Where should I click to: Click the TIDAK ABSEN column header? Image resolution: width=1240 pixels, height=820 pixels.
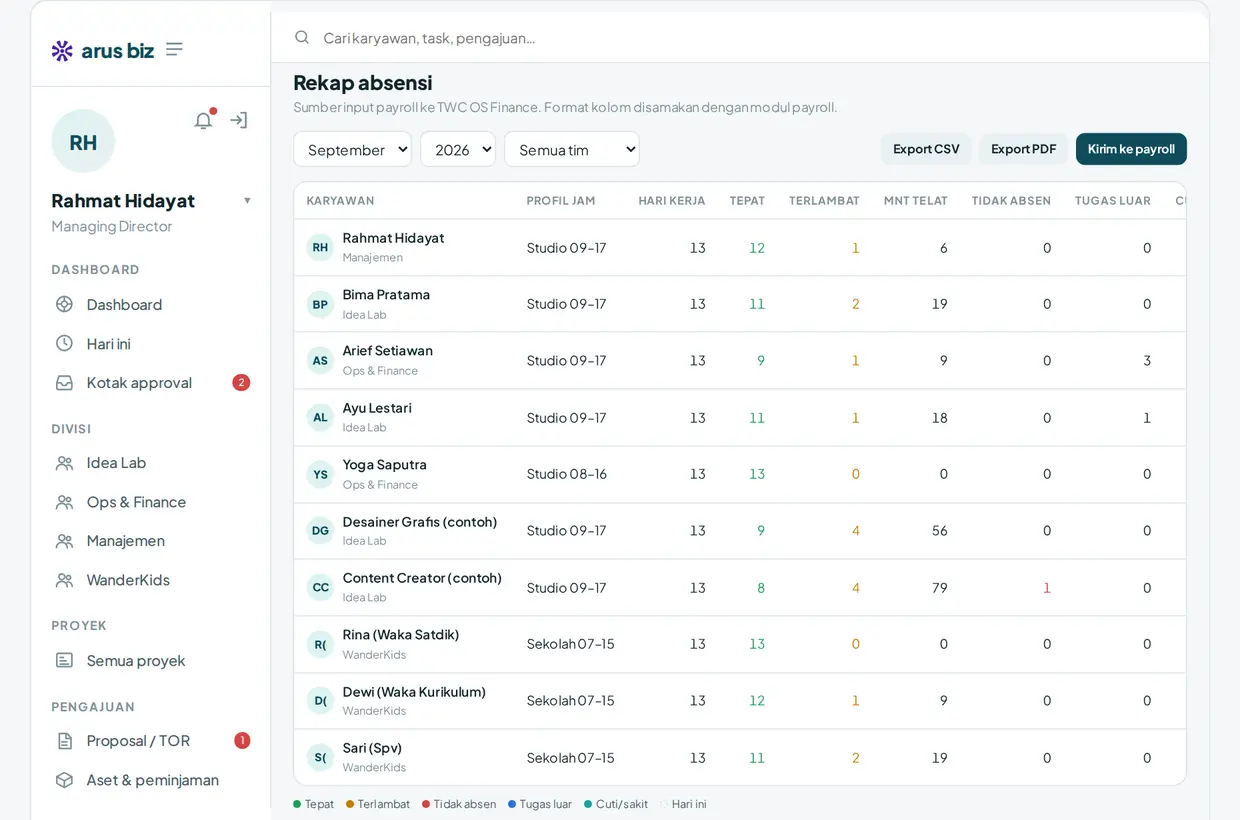[1011, 201]
